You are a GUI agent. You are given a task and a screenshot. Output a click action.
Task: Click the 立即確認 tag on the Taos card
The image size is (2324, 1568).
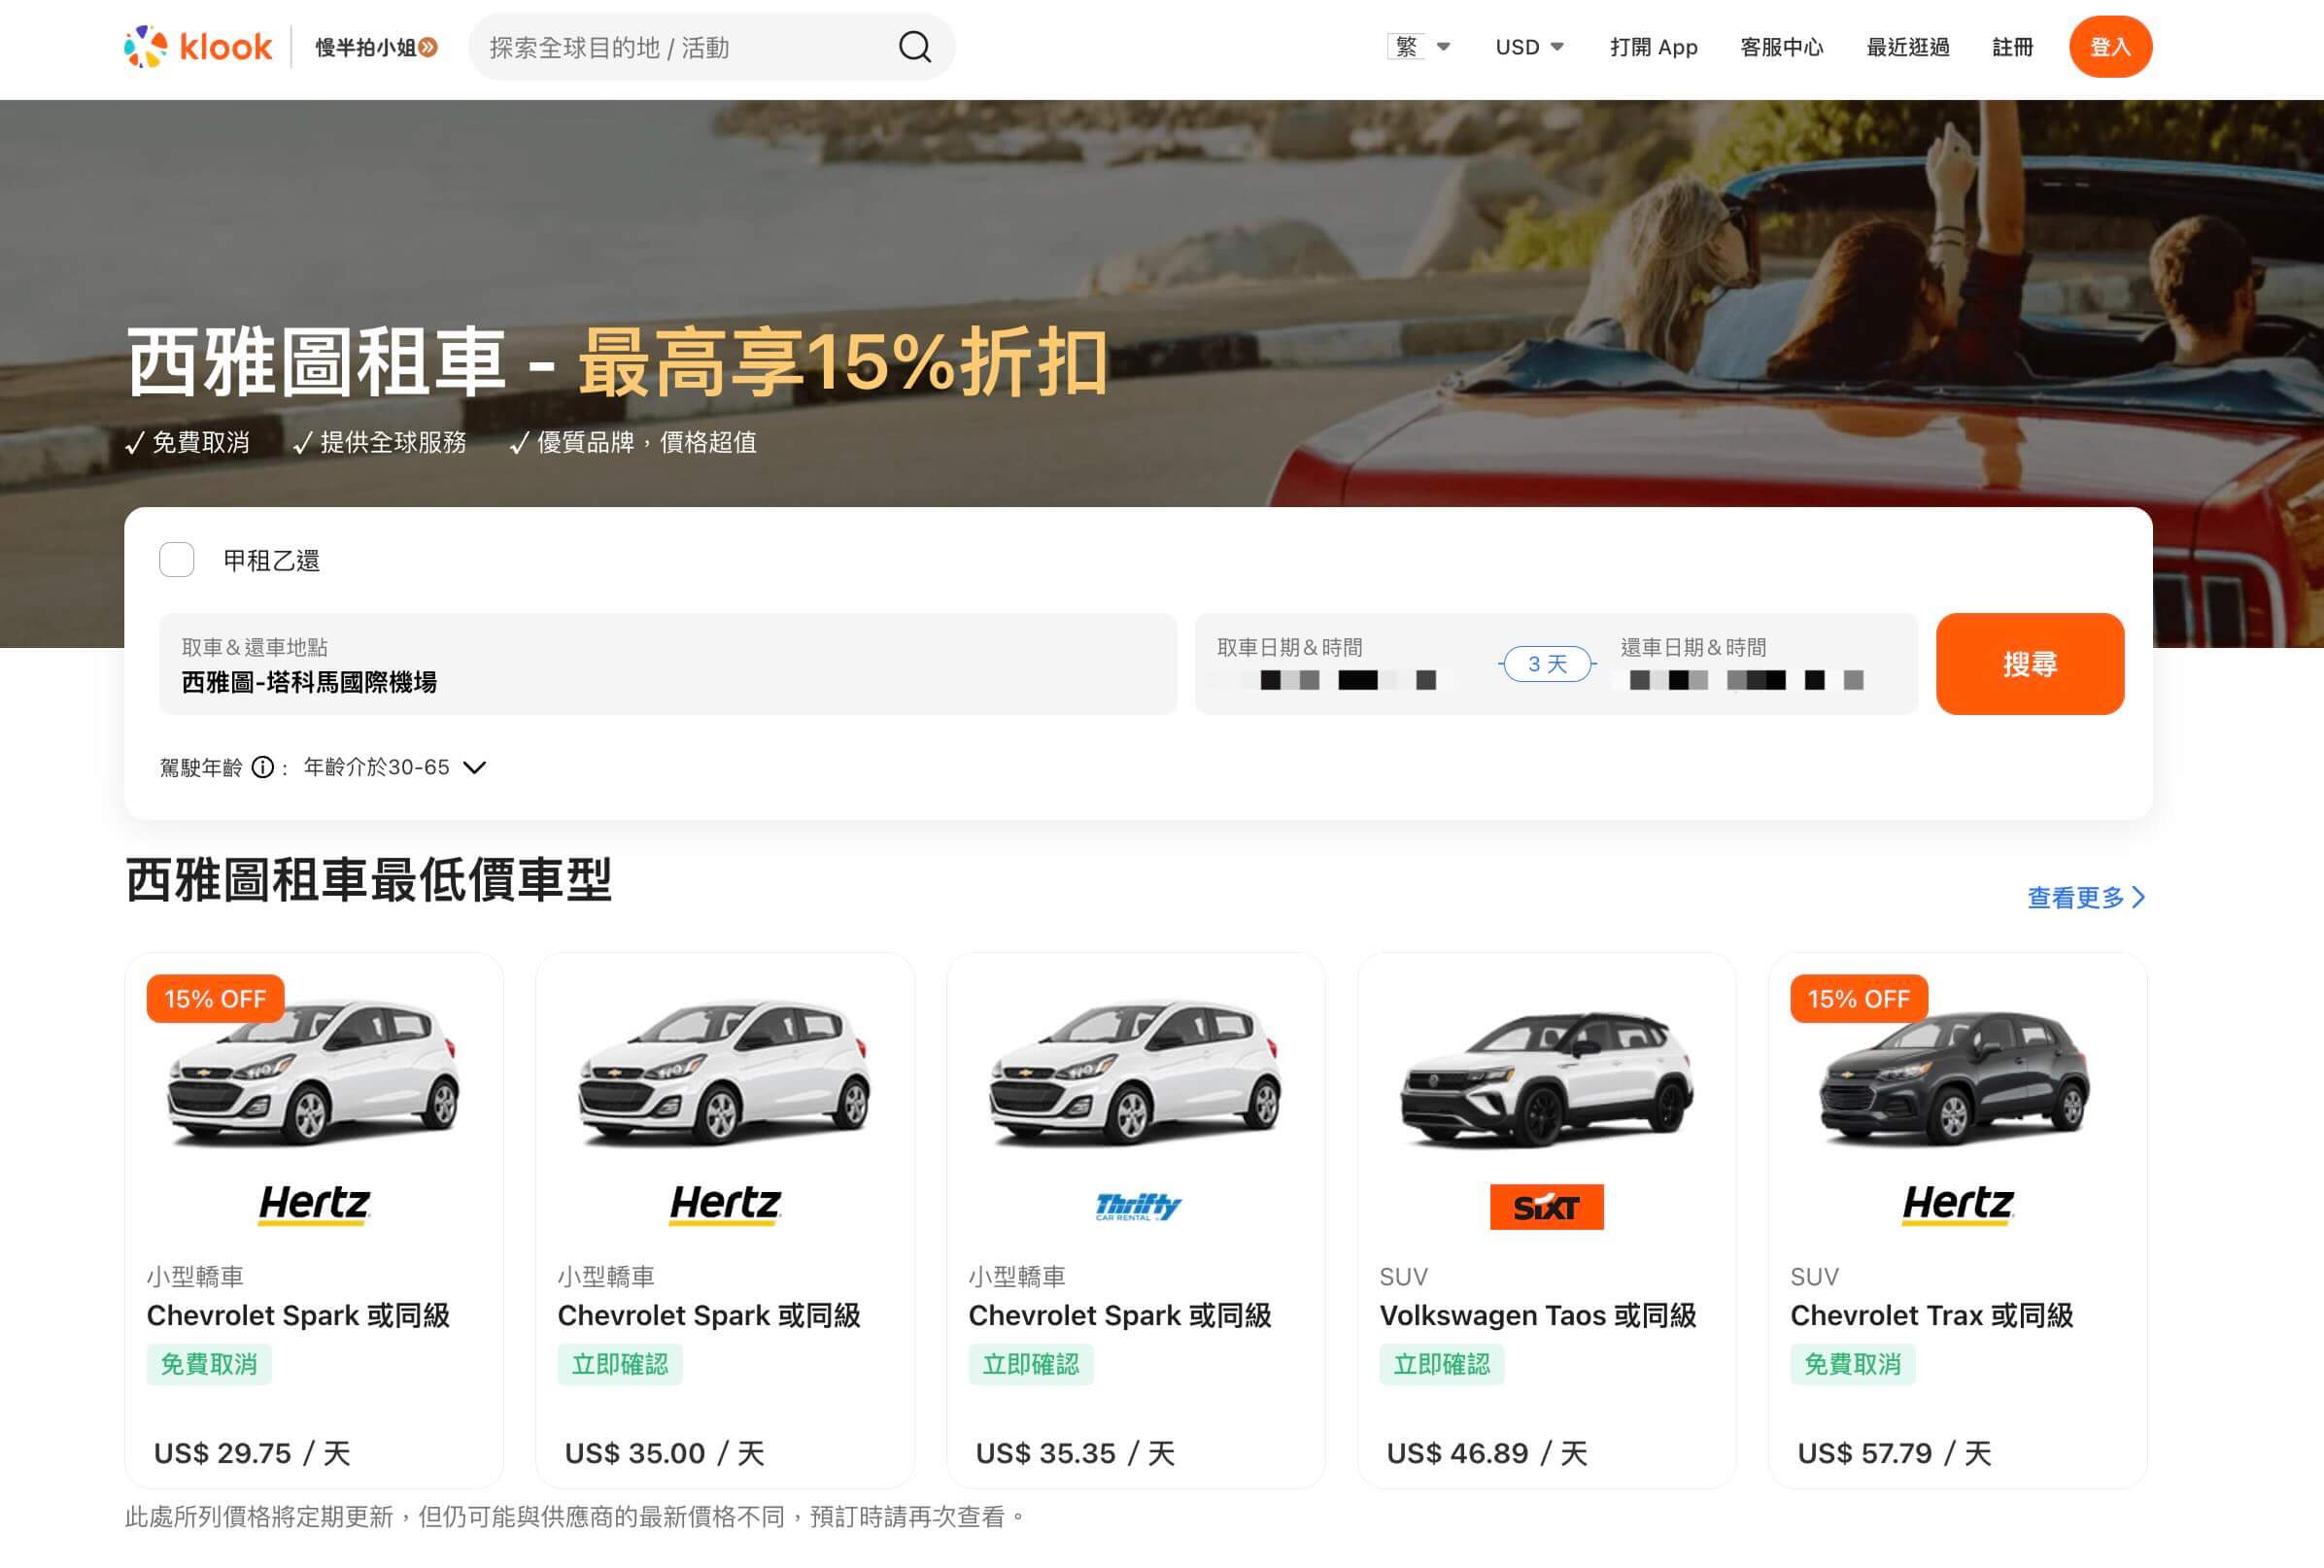1443,1363
